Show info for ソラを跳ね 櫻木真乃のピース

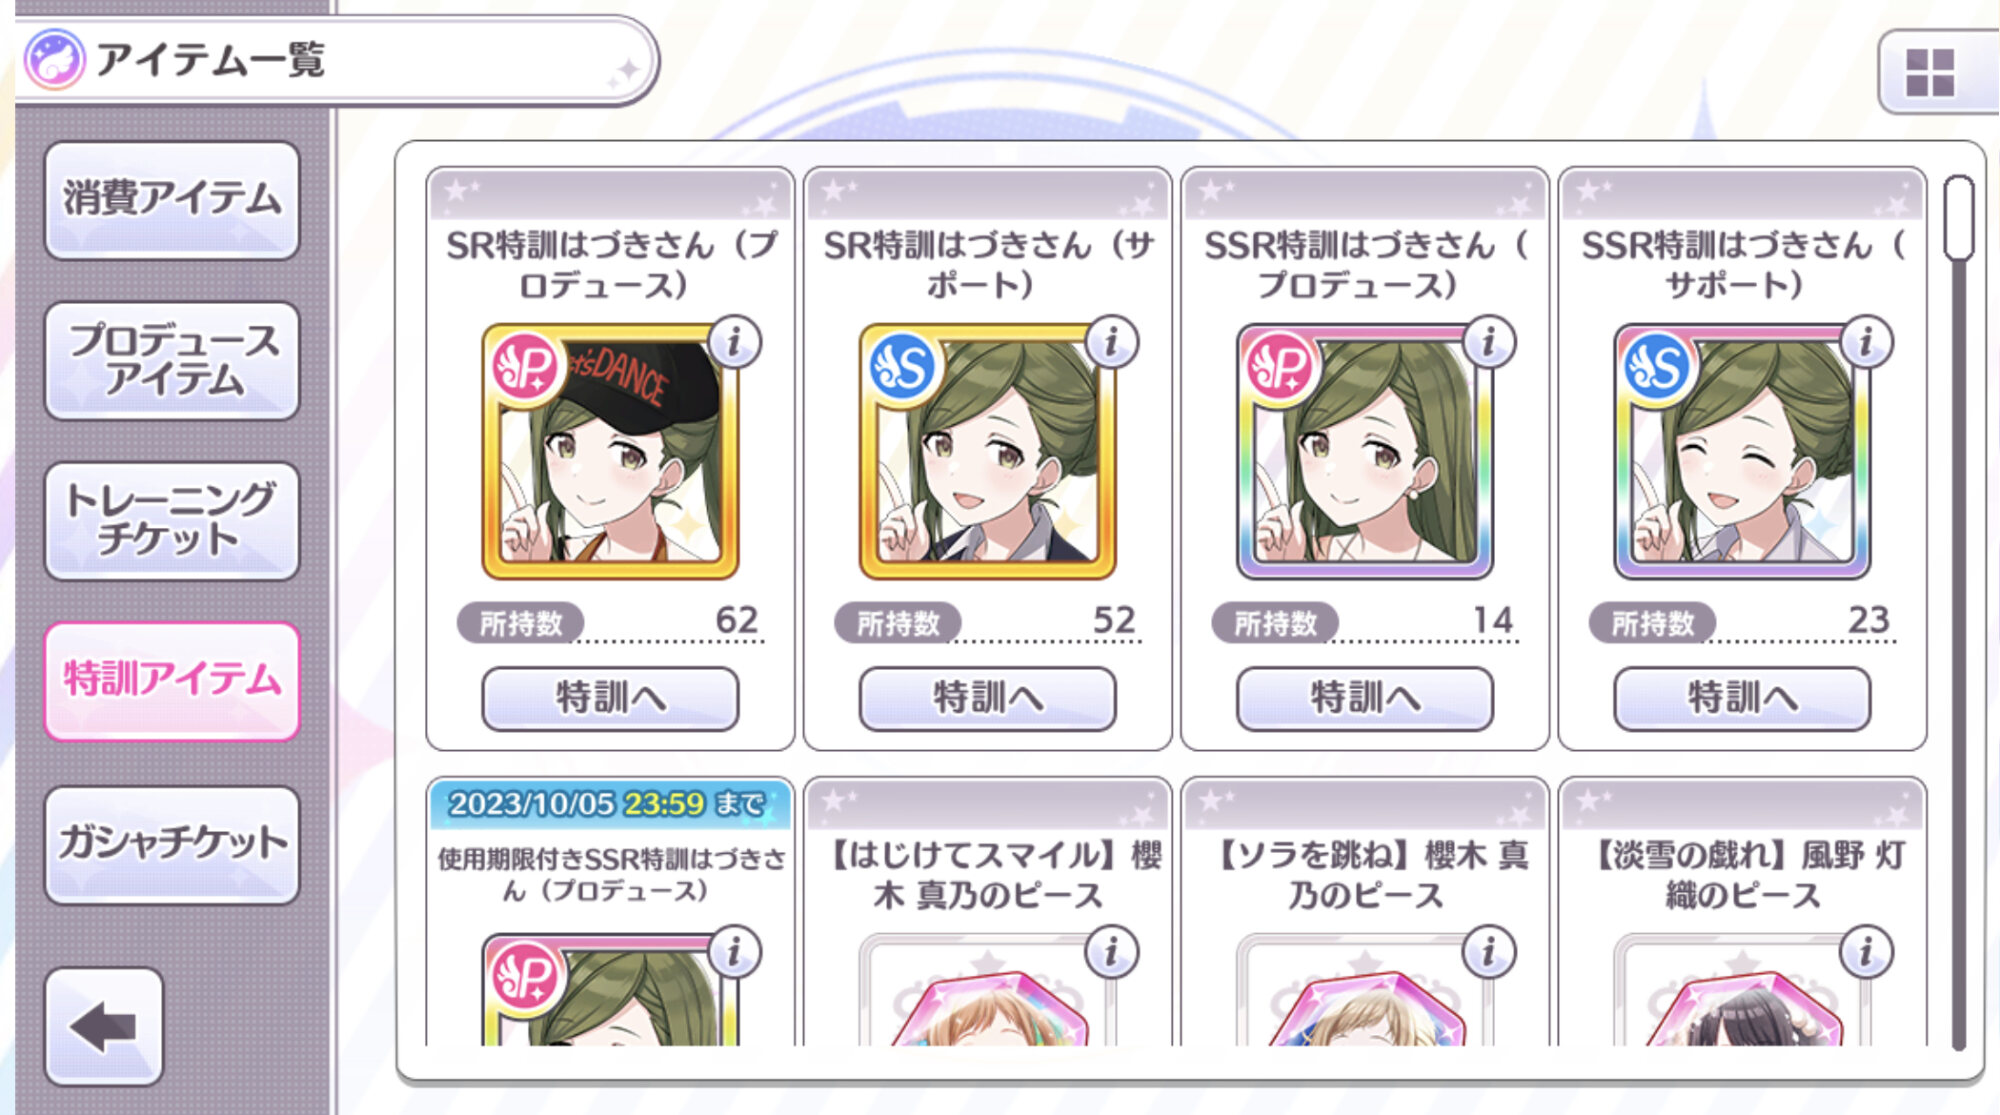1489,952
